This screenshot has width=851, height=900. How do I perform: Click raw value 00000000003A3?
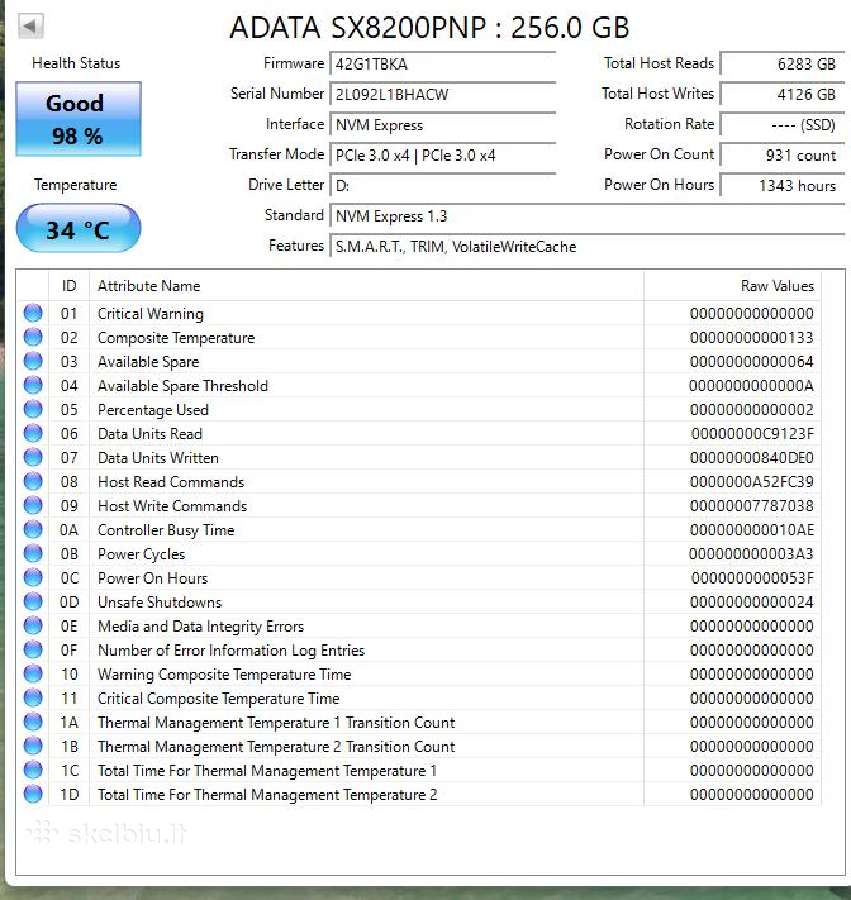(x=752, y=553)
